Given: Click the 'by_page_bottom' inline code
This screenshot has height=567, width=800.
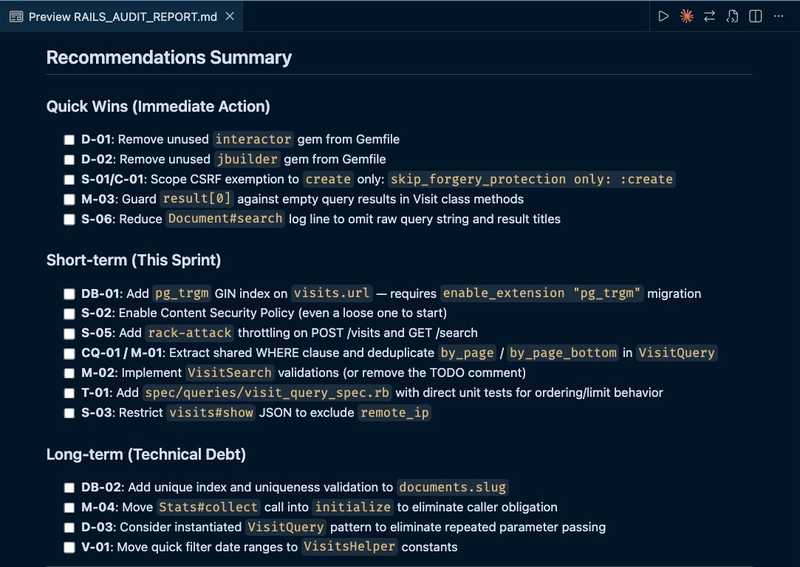Looking at the screenshot, I should click(x=563, y=352).
